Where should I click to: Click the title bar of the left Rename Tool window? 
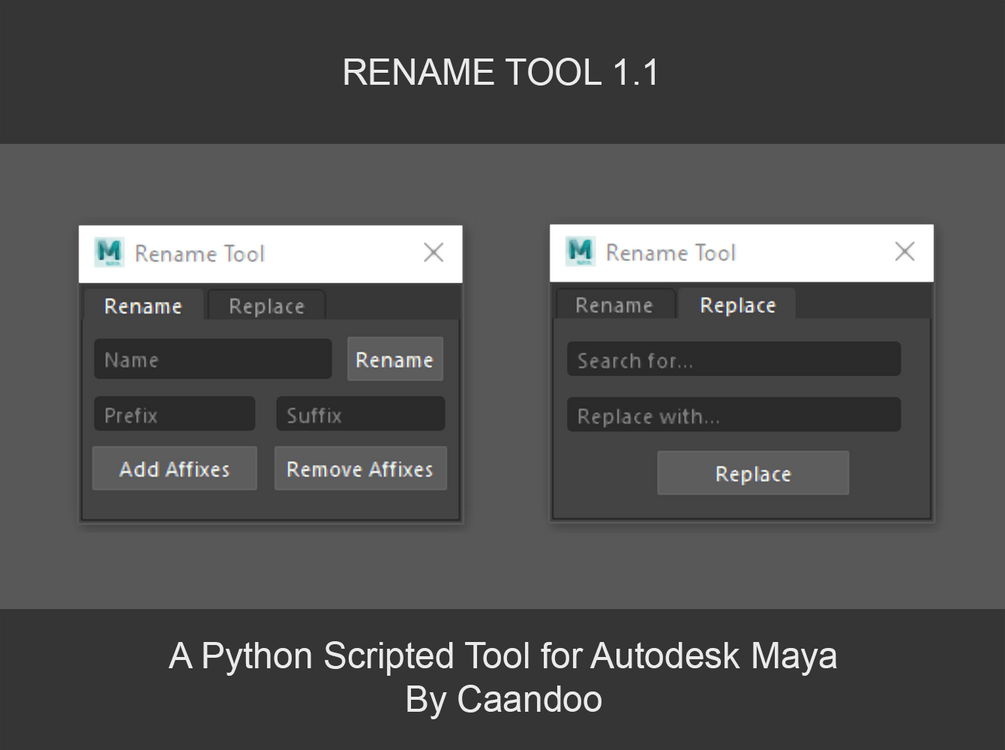click(300, 254)
